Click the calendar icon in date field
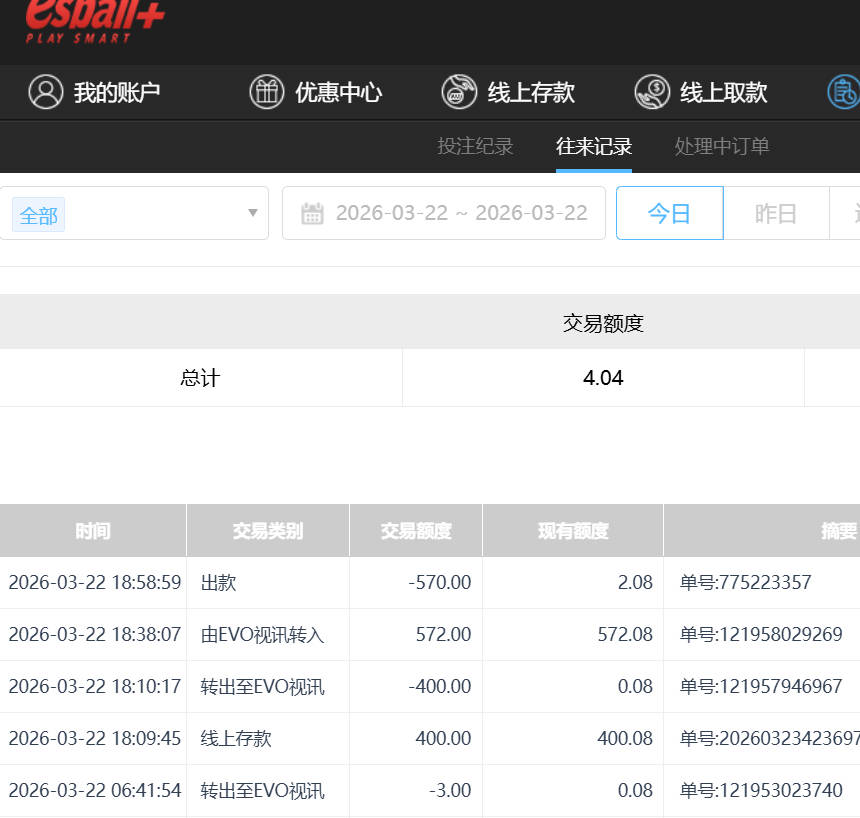The image size is (860, 818). coord(312,213)
